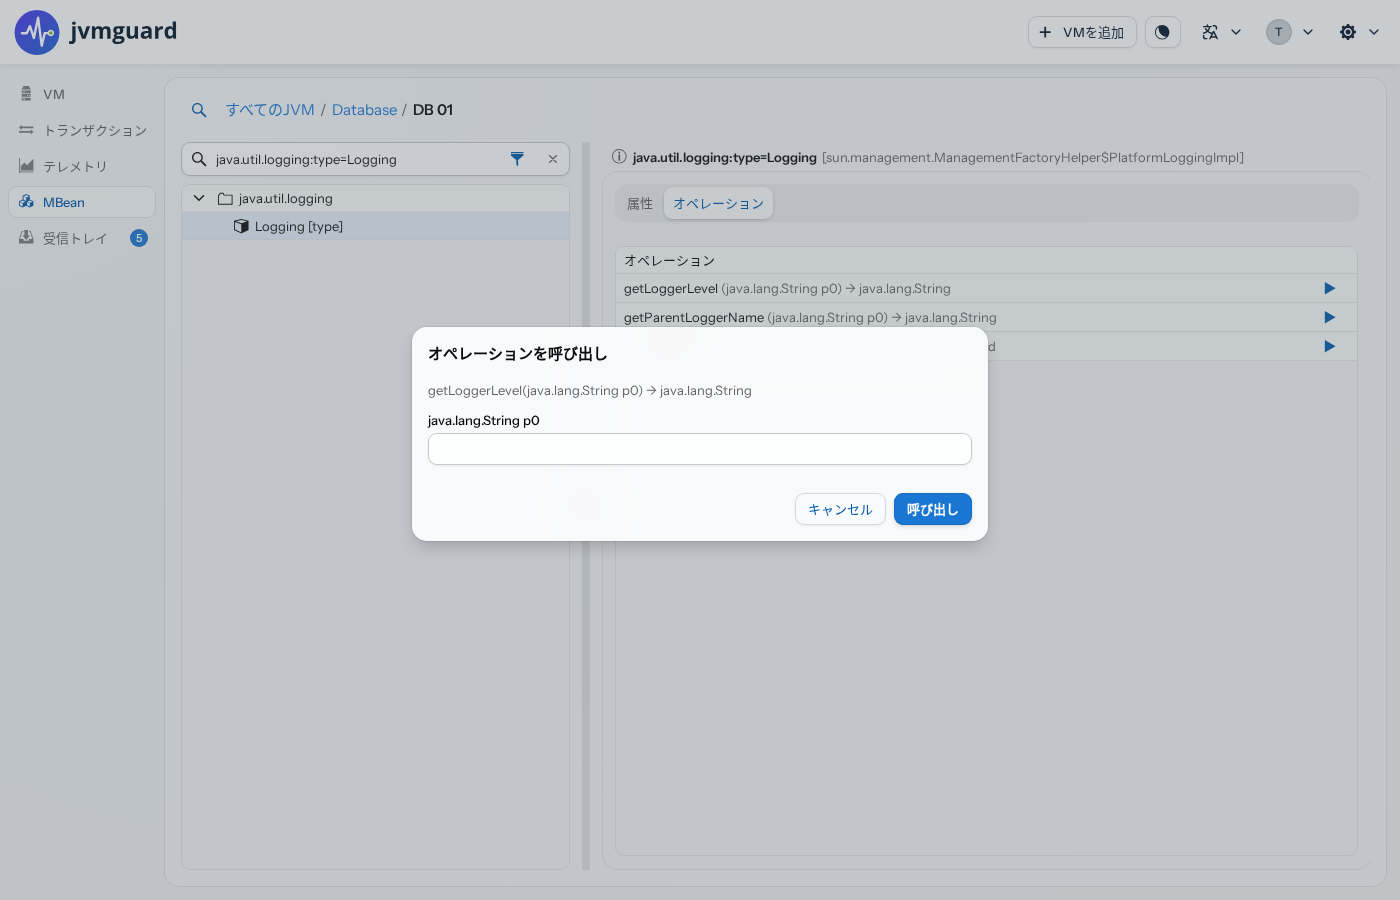
Task: Open トランザクション in the sidebar
Action: tap(82, 130)
